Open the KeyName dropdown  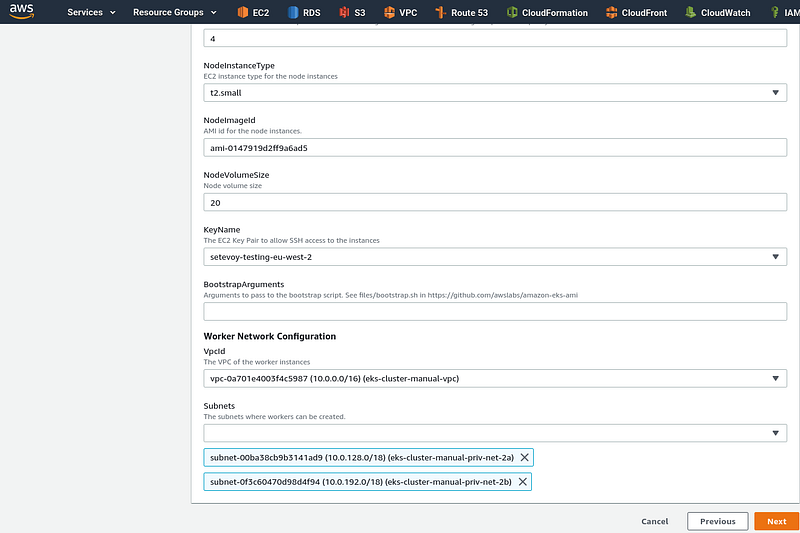(x=495, y=257)
